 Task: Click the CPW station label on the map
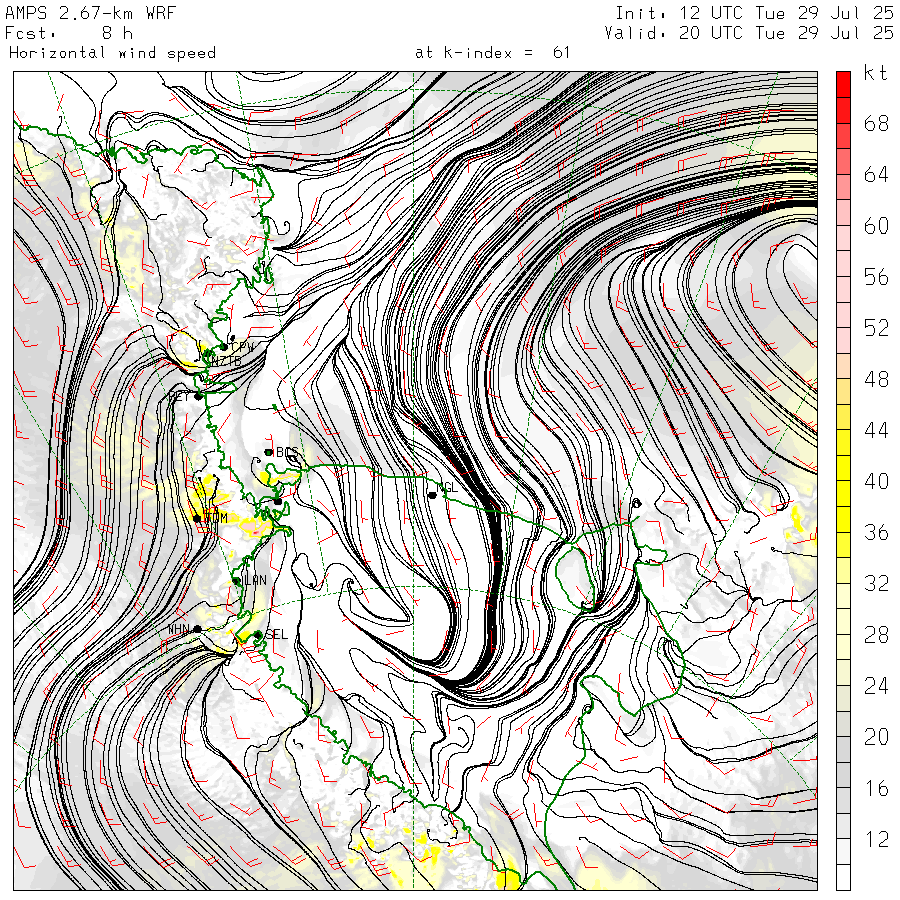[x=242, y=347]
